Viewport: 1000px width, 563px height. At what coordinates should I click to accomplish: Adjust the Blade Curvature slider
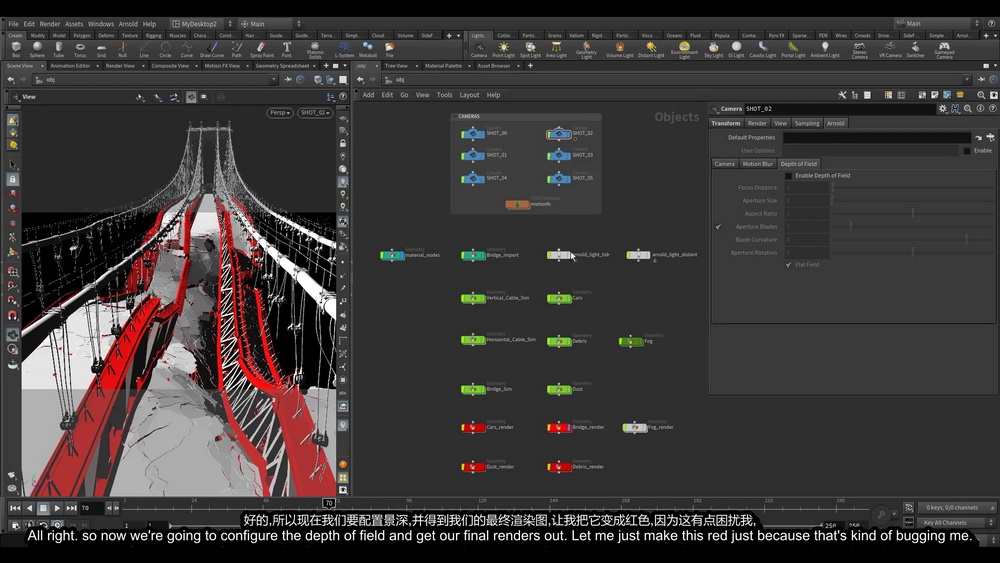coord(912,240)
